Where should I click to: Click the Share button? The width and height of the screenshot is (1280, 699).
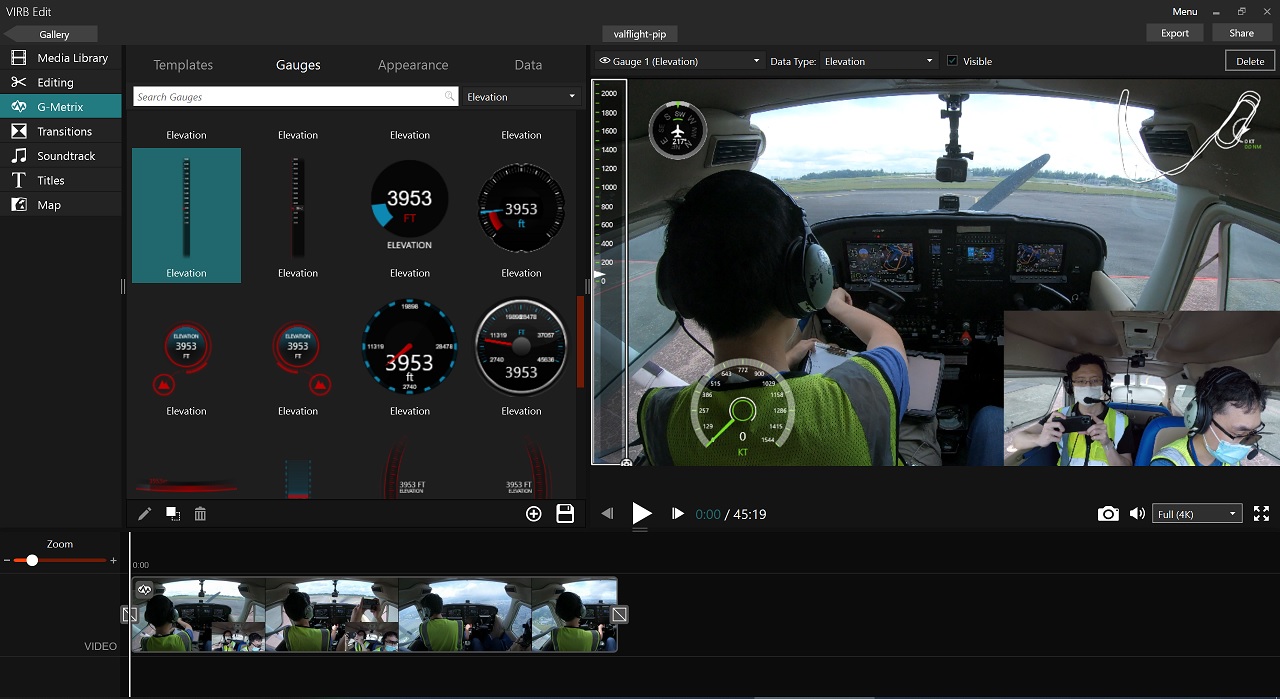1242,33
